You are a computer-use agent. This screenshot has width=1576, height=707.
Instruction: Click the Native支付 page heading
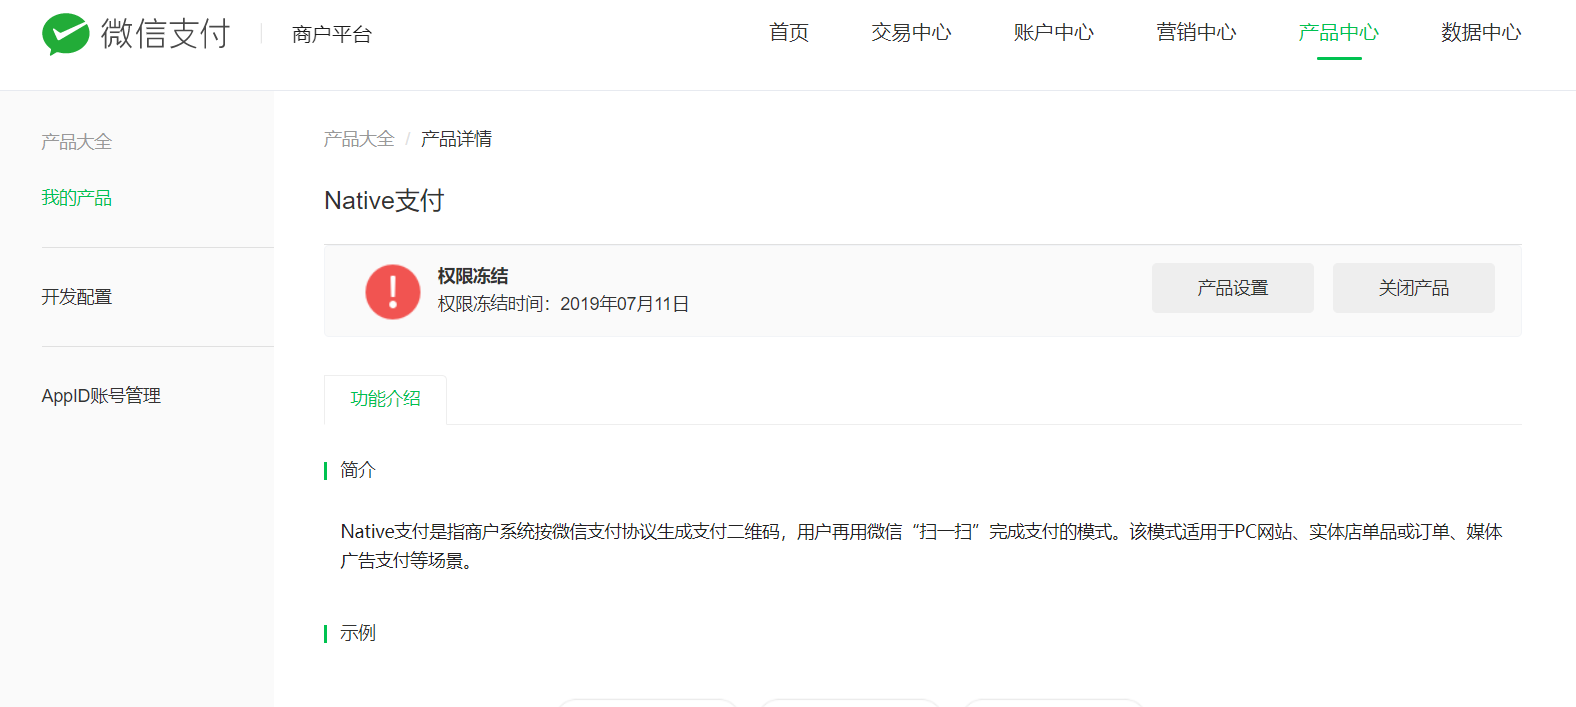click(x=384, y=201)
